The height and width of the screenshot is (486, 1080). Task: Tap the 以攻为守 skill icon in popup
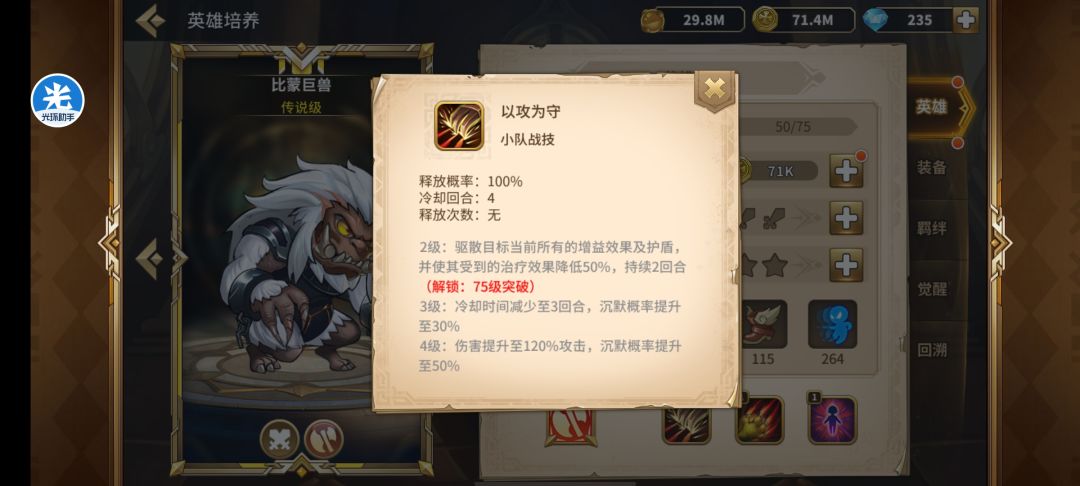459,125
